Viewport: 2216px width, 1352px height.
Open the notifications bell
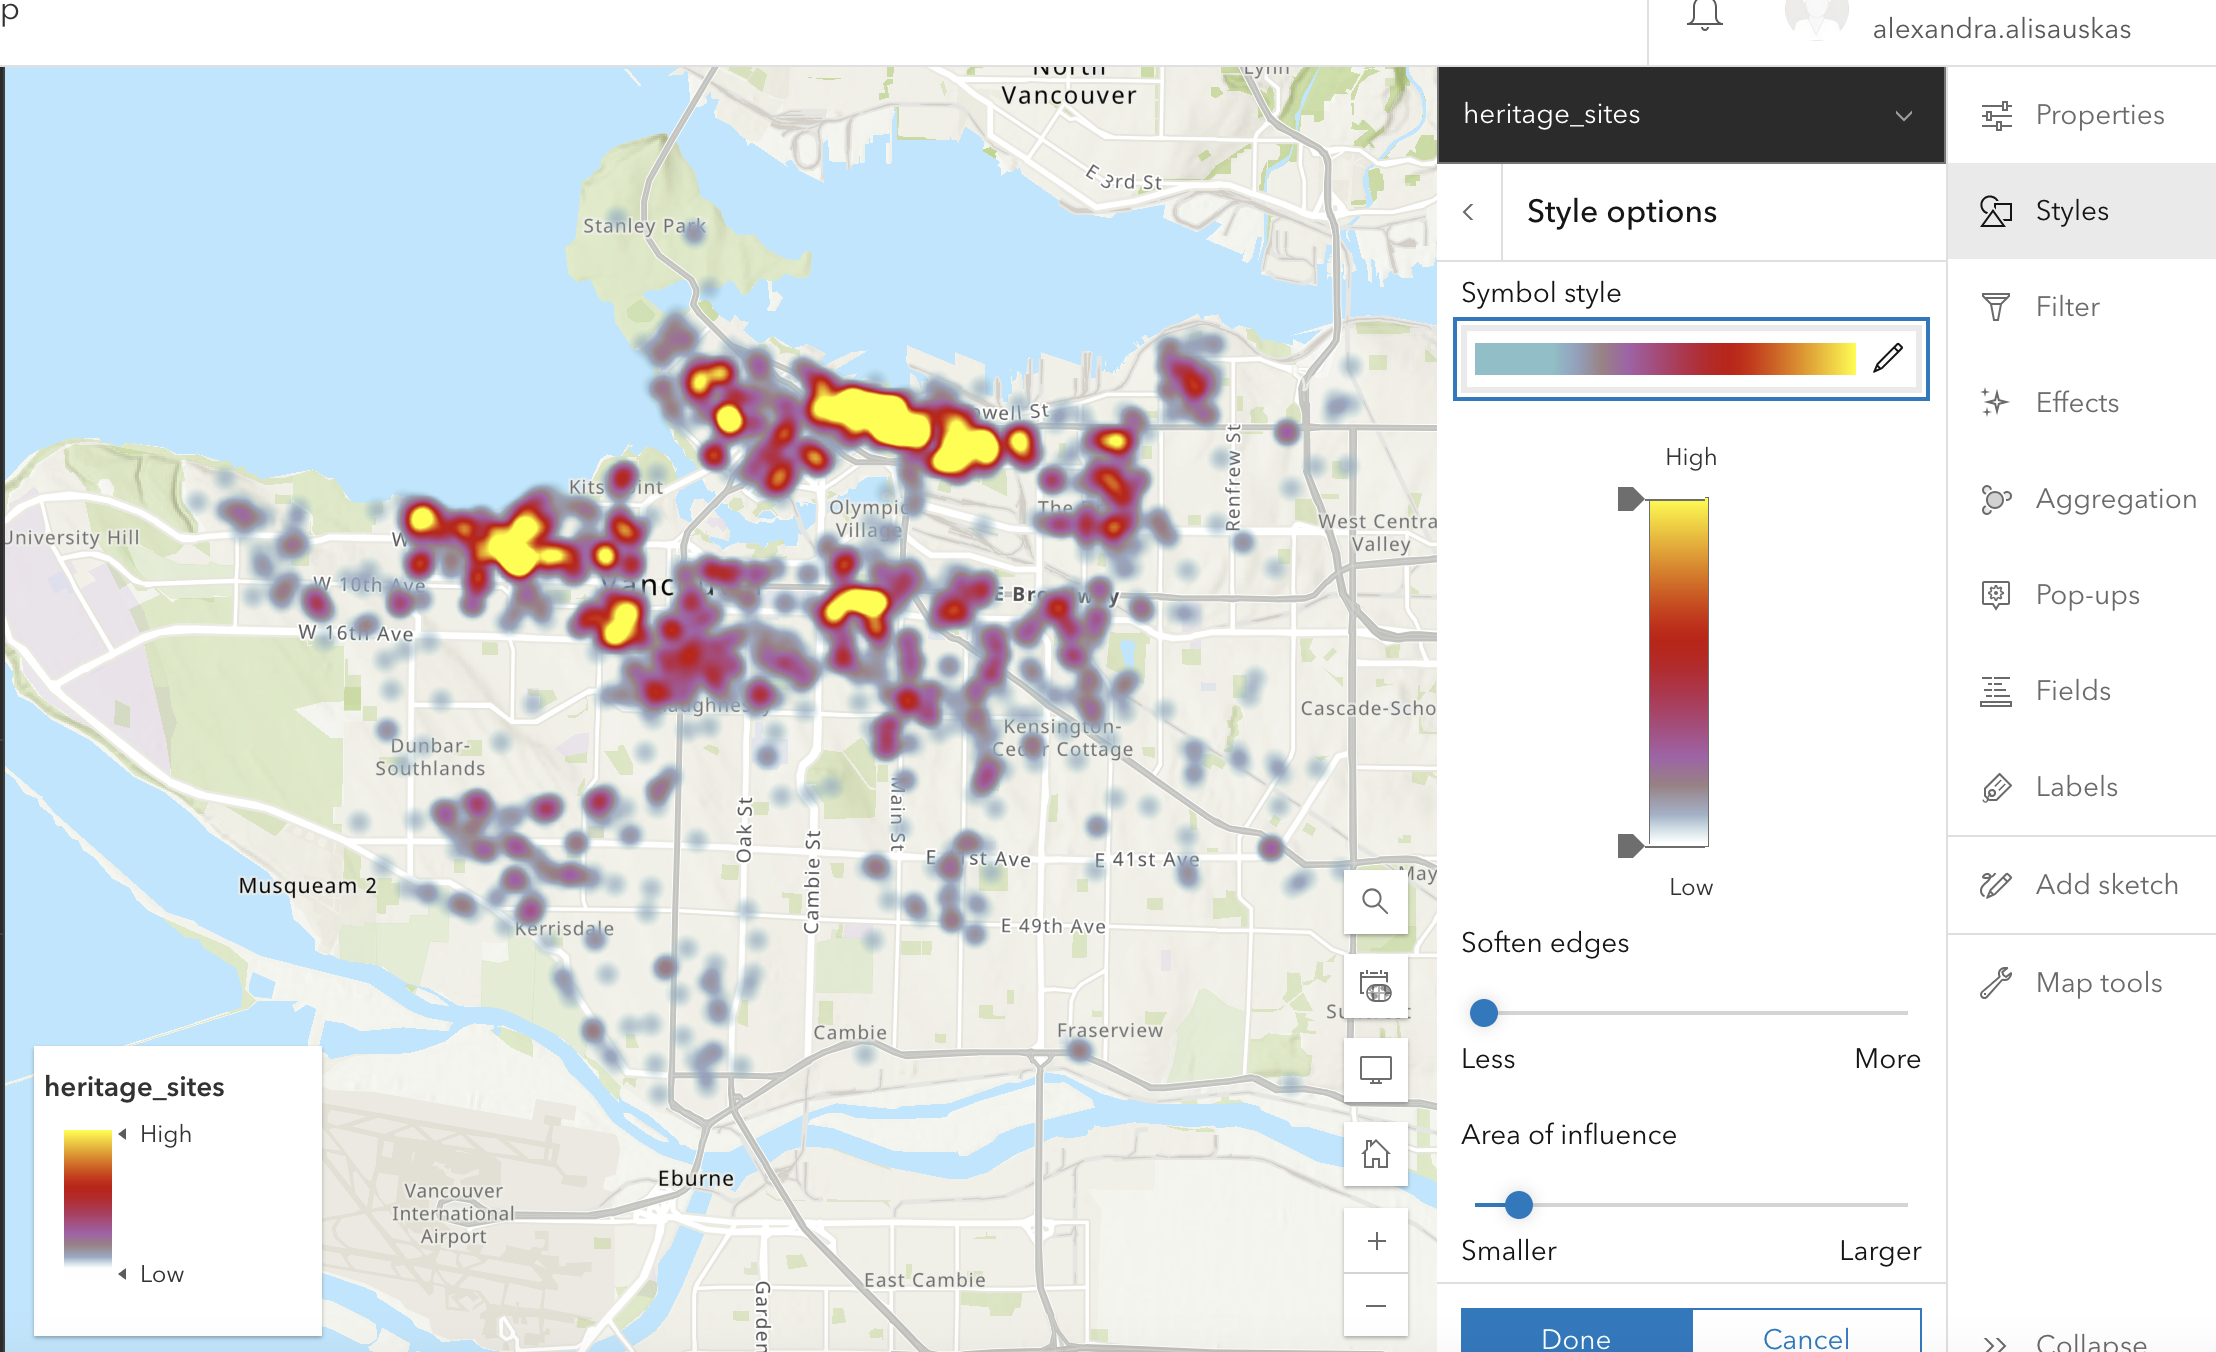tap(1704, 17)
